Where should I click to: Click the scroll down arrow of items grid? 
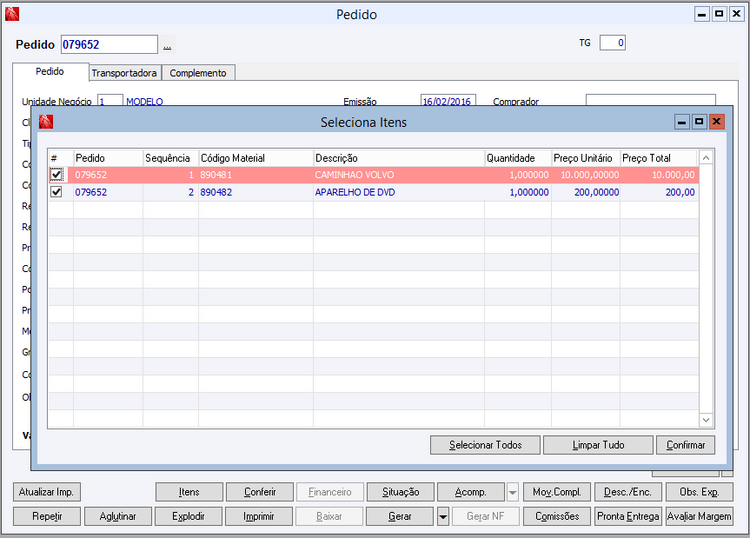point(706,420)
